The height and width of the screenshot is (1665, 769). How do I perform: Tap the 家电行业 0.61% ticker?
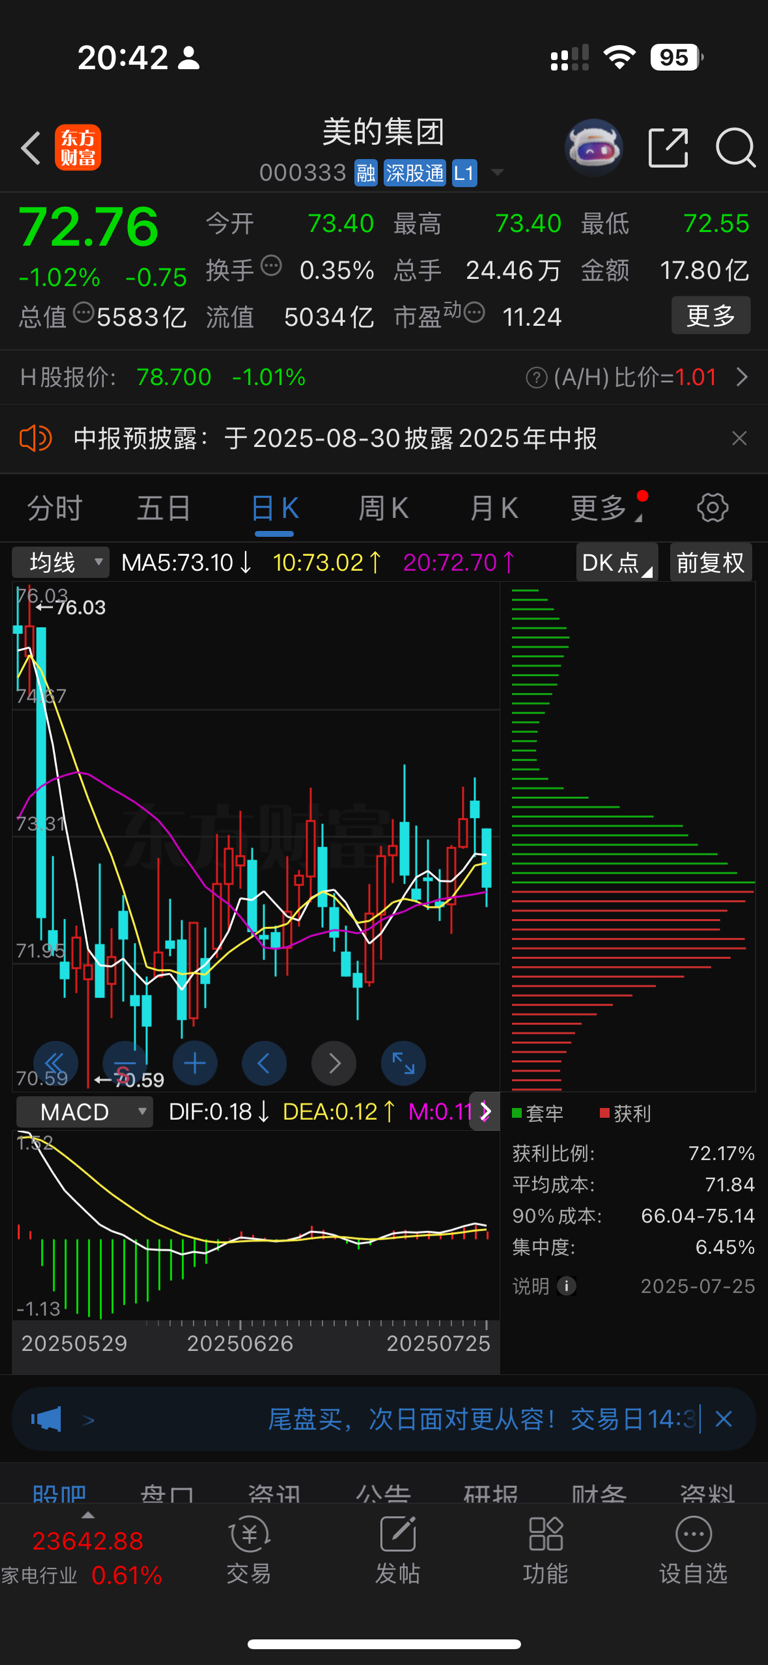point(81,1575)
